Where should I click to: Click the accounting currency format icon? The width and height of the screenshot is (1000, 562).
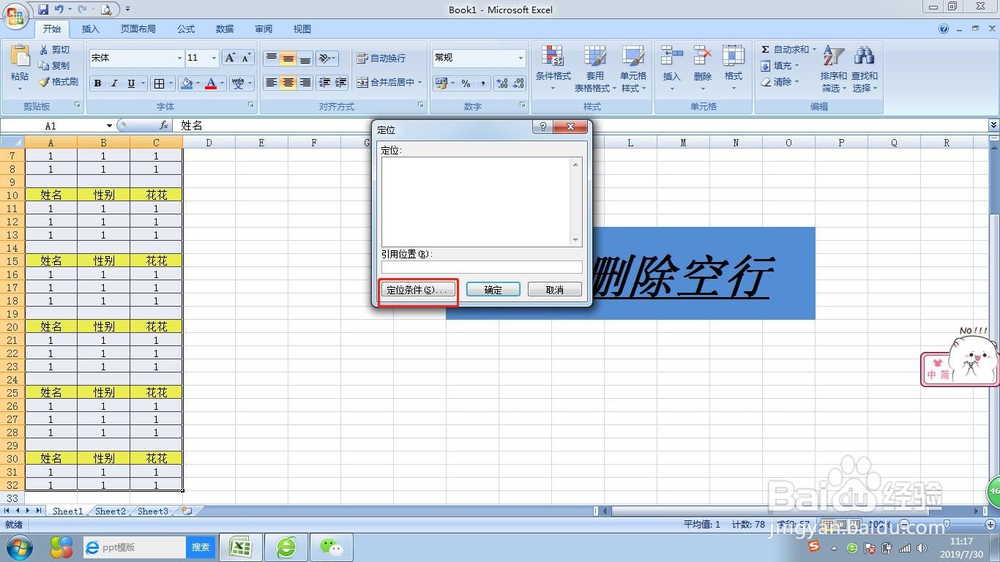pos(440,83)
